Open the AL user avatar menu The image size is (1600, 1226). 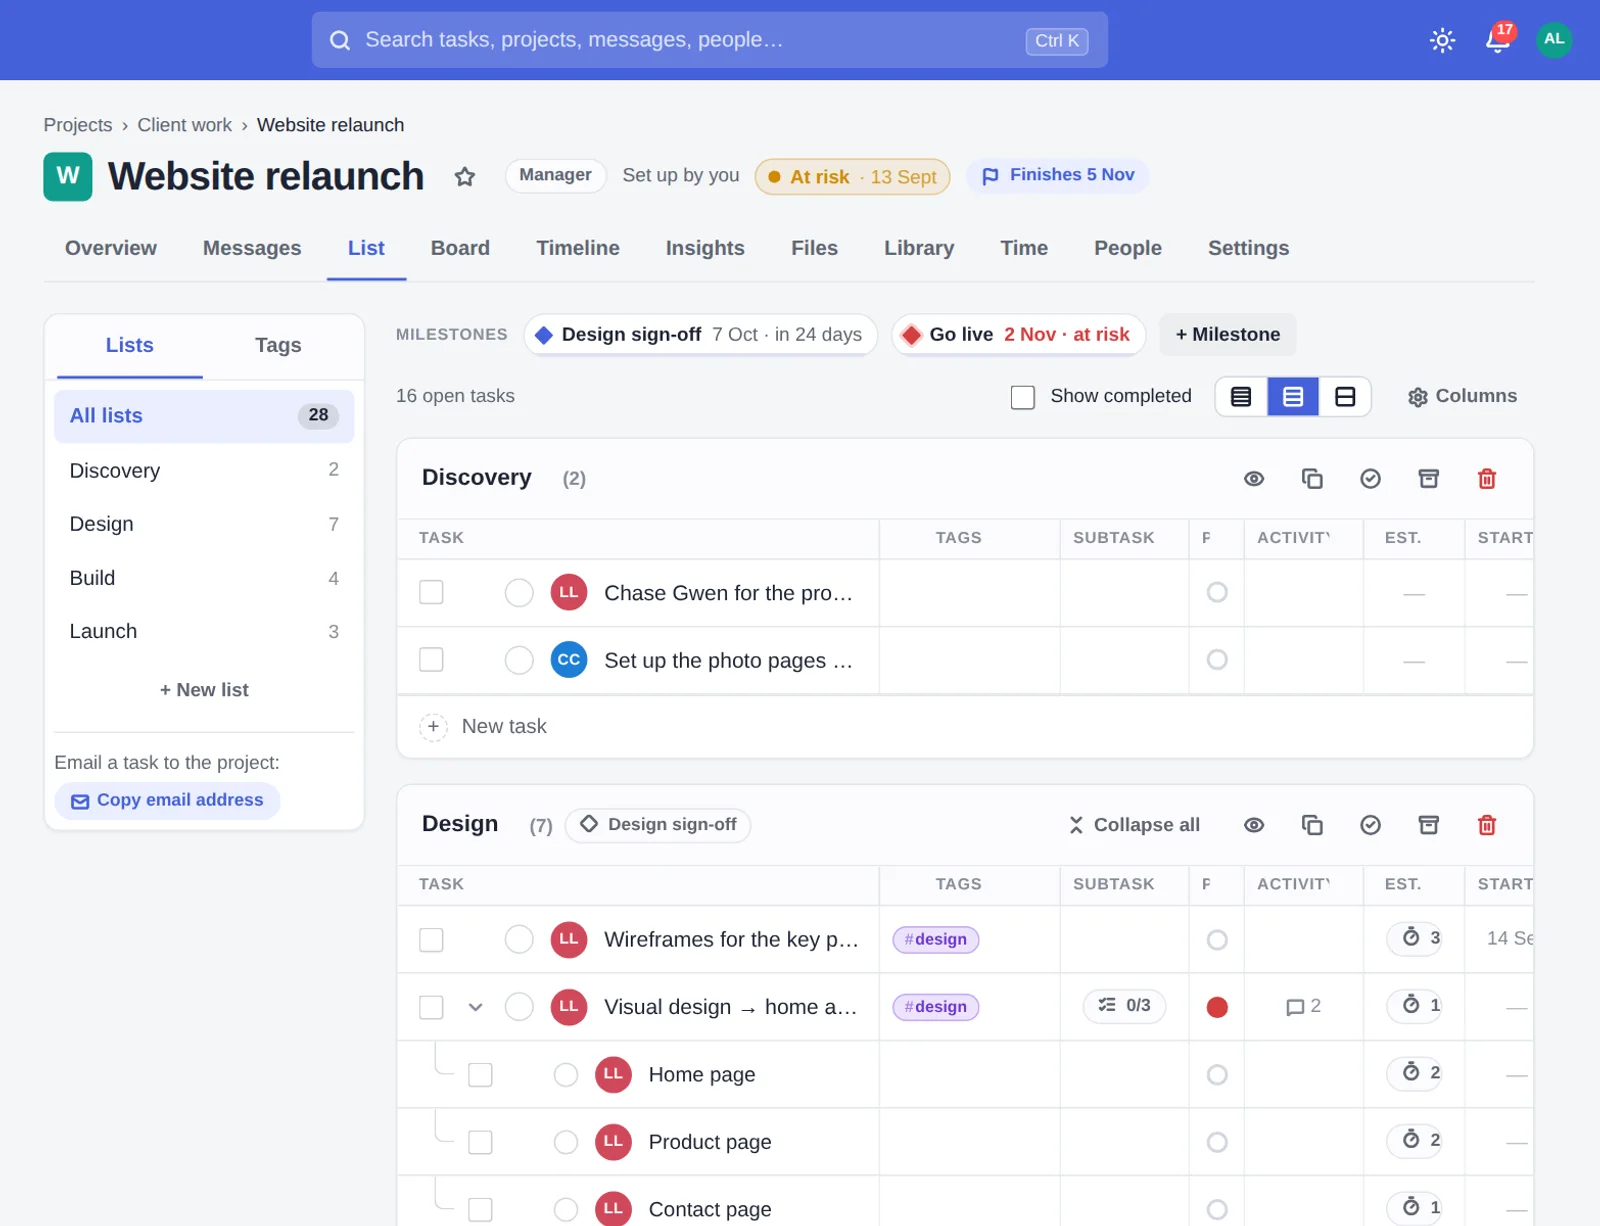[1553, 40]
